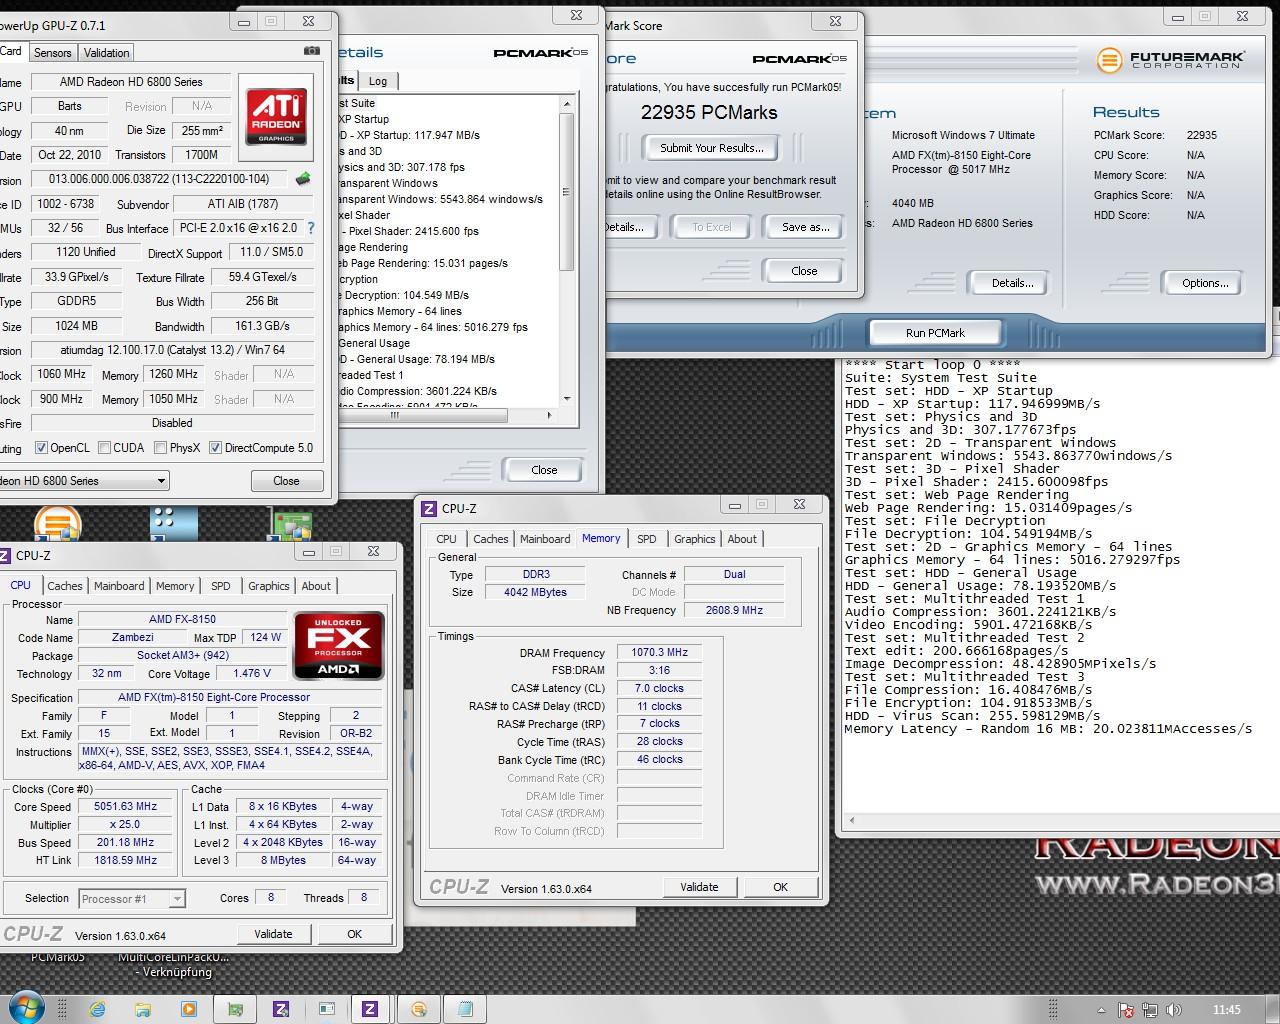Click the ATI Radeon logo in GPU-Z
This screenshot has width=1280, height=1024.
point(276,117)
